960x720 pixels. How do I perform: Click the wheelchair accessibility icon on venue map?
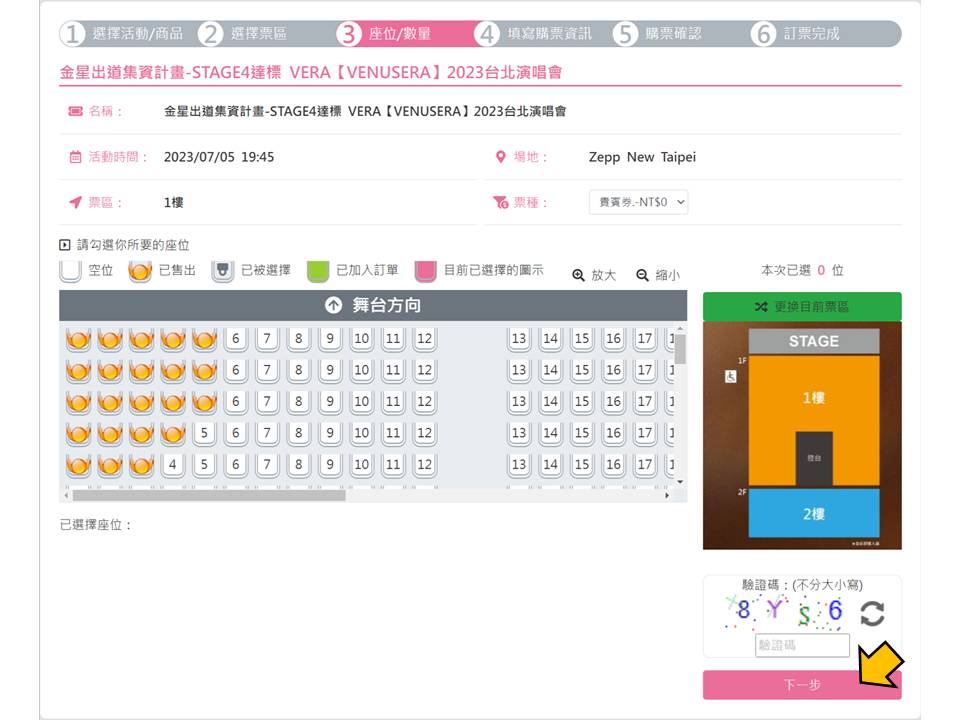click(x=730, y=377)
